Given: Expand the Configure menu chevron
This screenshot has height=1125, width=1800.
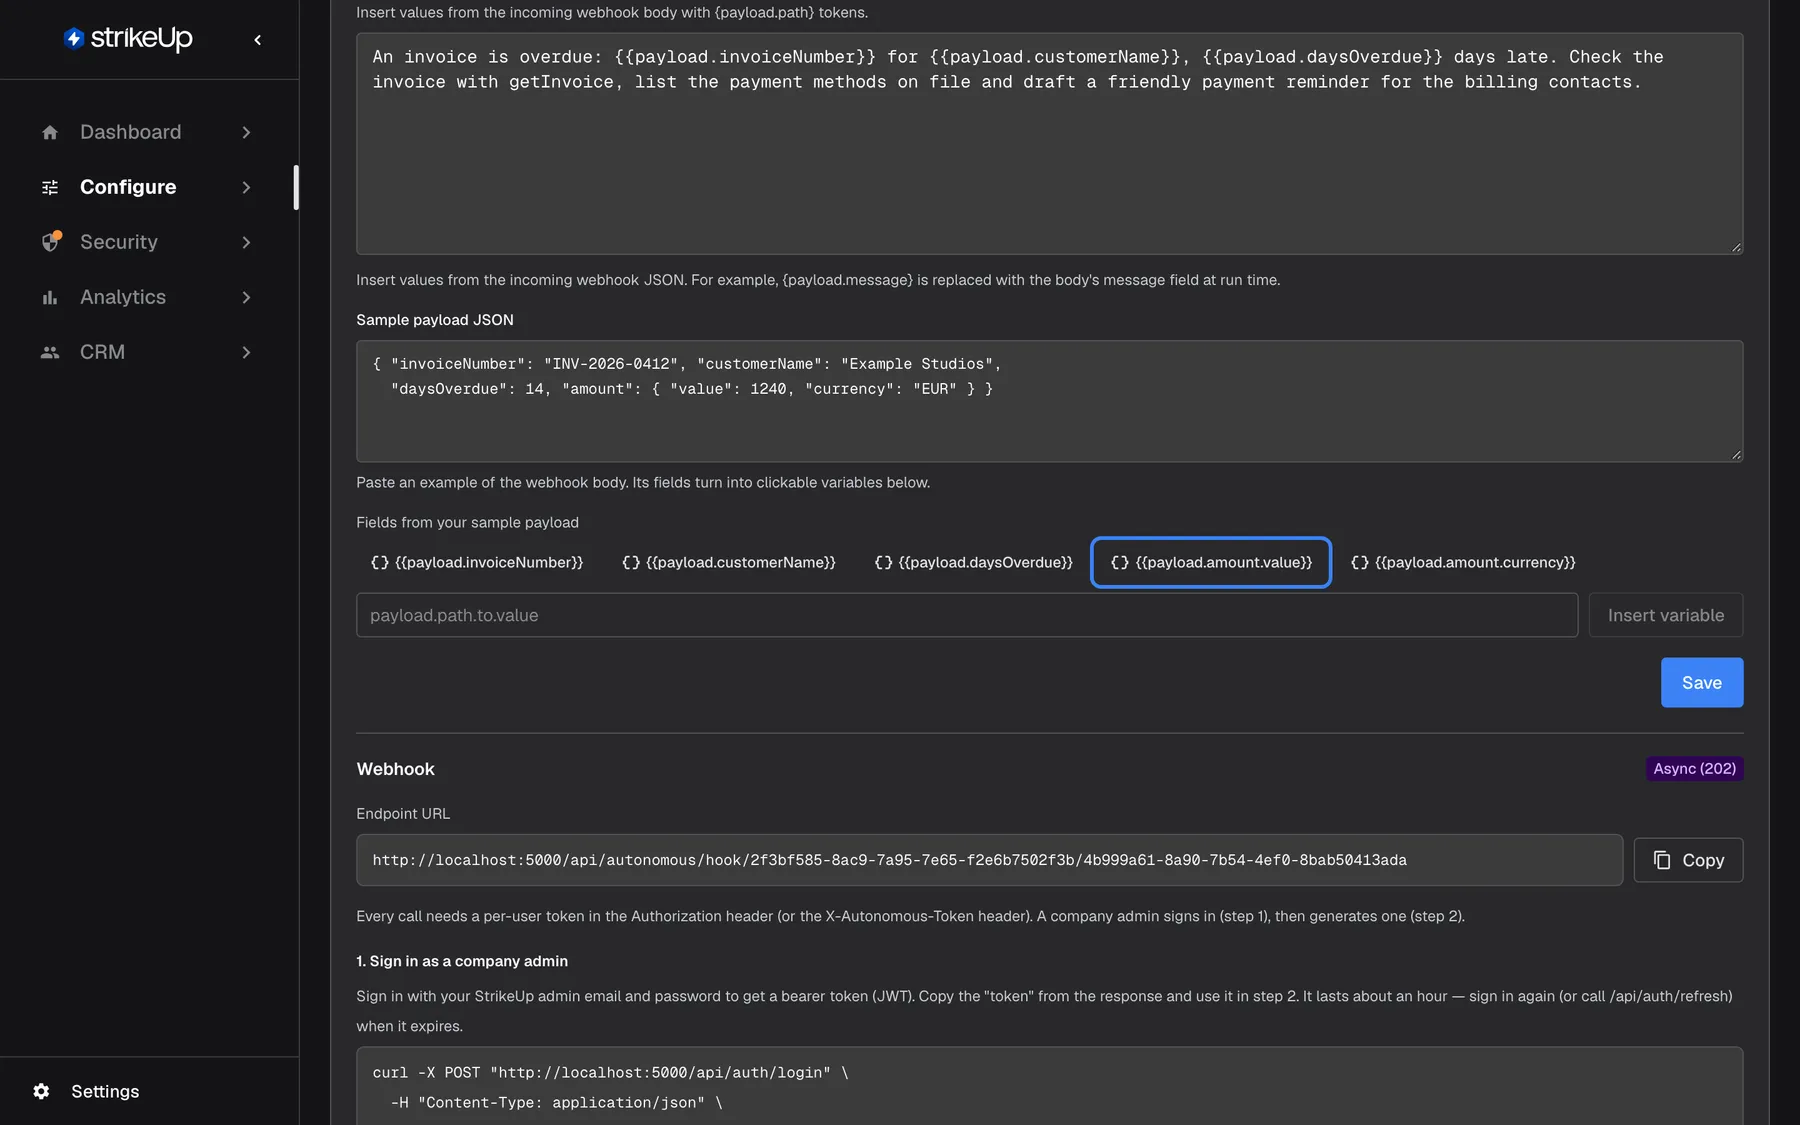Looking at the screenshot, I should coord(246,187).
